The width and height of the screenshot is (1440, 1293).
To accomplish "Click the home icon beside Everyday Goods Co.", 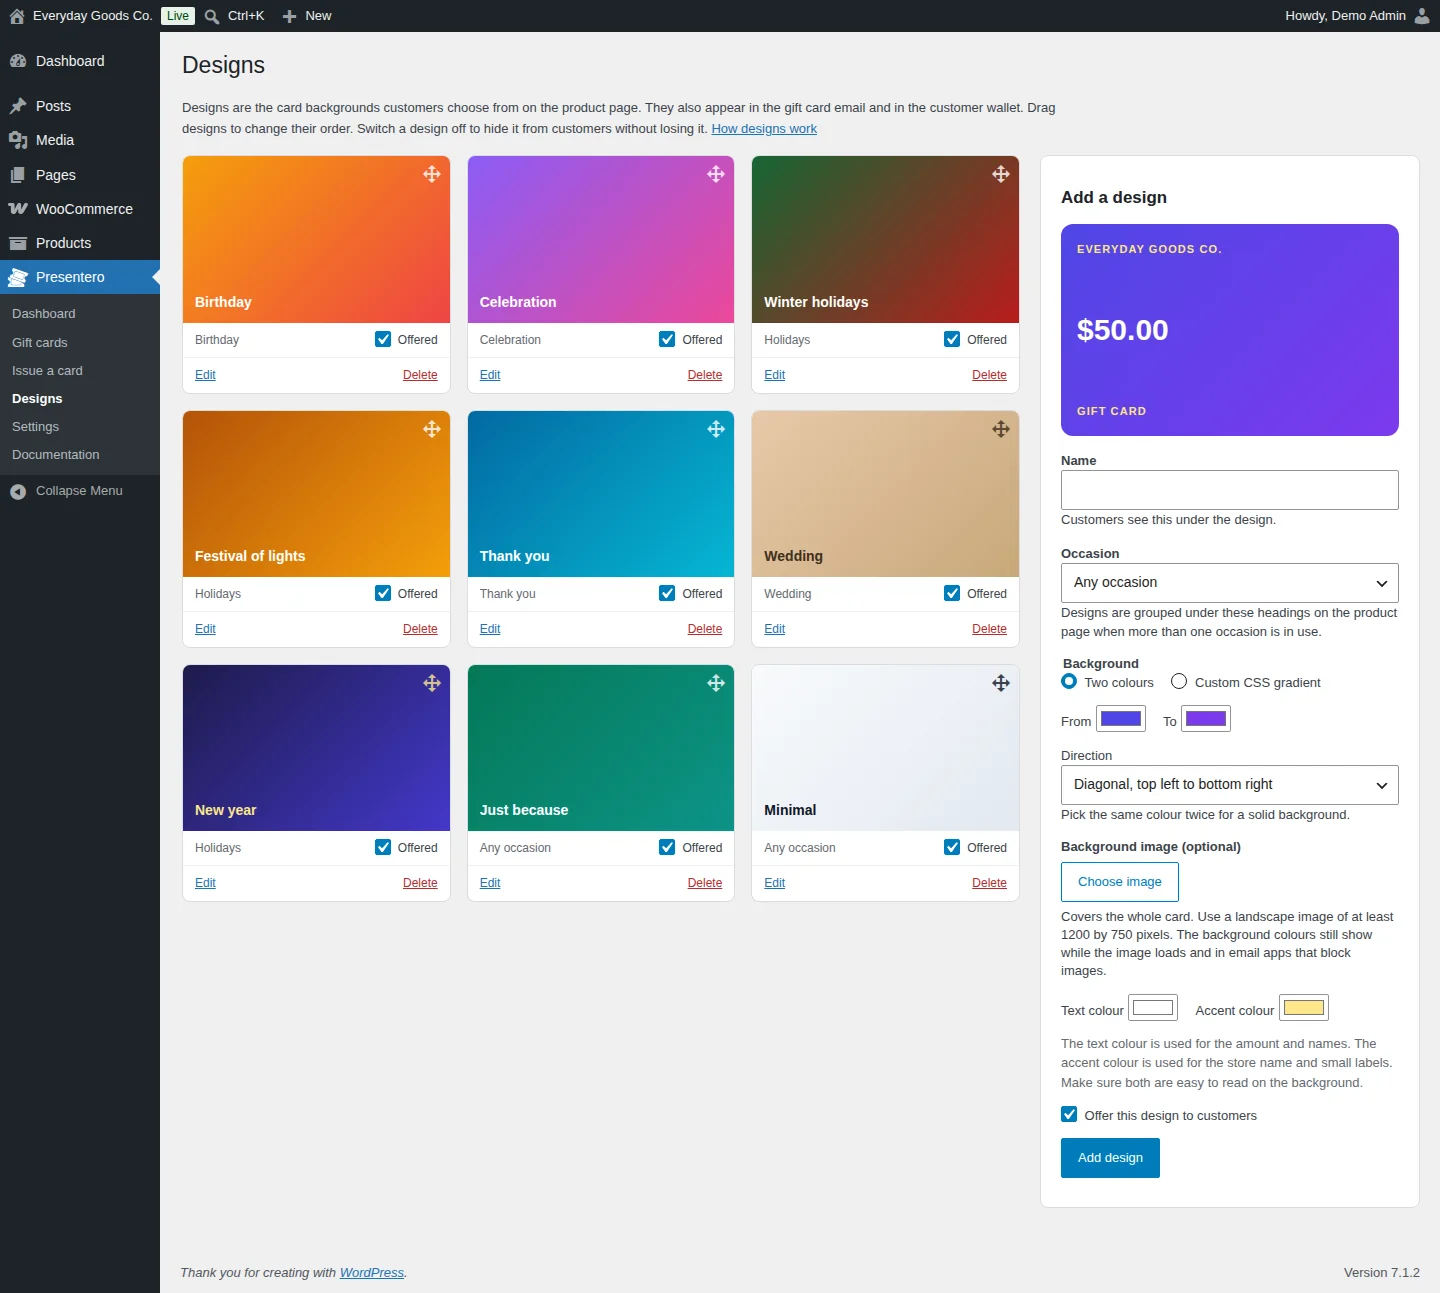I will coord(17,16).
